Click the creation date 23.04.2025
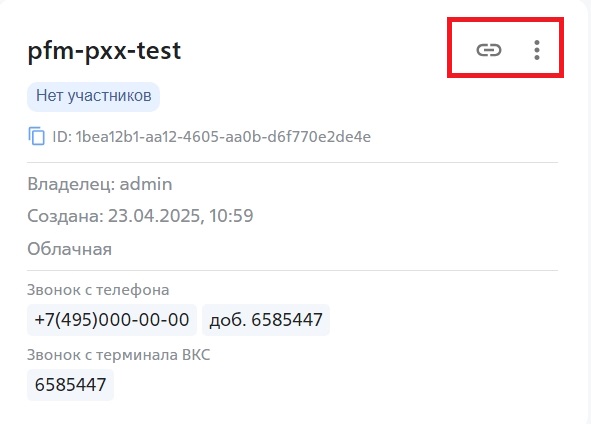Screen dimensions: 591x424 tap(156, 216)
